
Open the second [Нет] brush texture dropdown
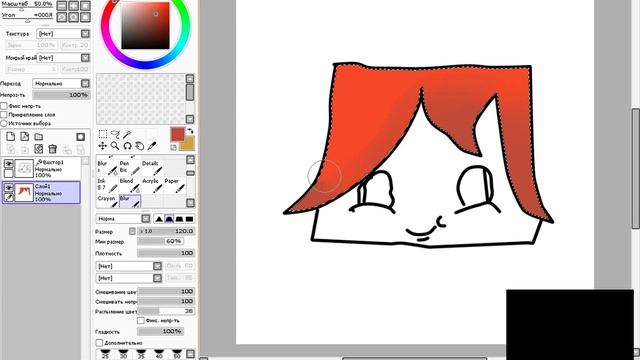click(129, 278)
